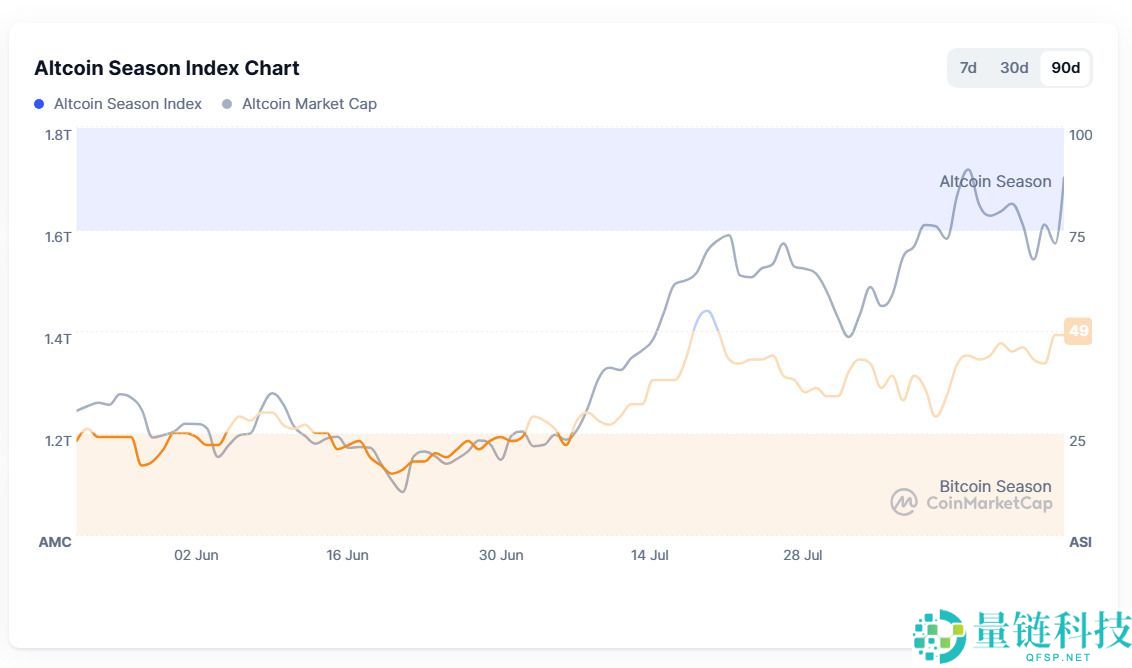Click the Bitcoin Season zone label
The image size is (1132, 668).
[995, 486]
